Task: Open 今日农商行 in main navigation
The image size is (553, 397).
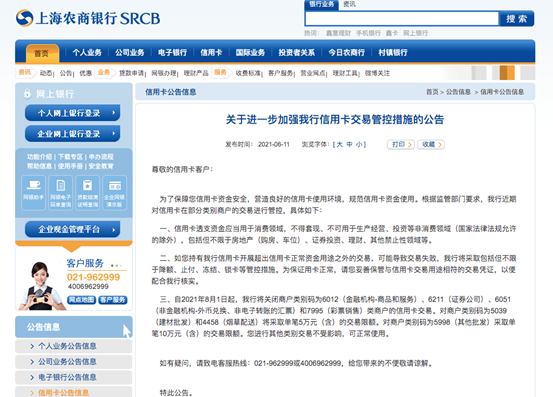Action: (346, 53)
